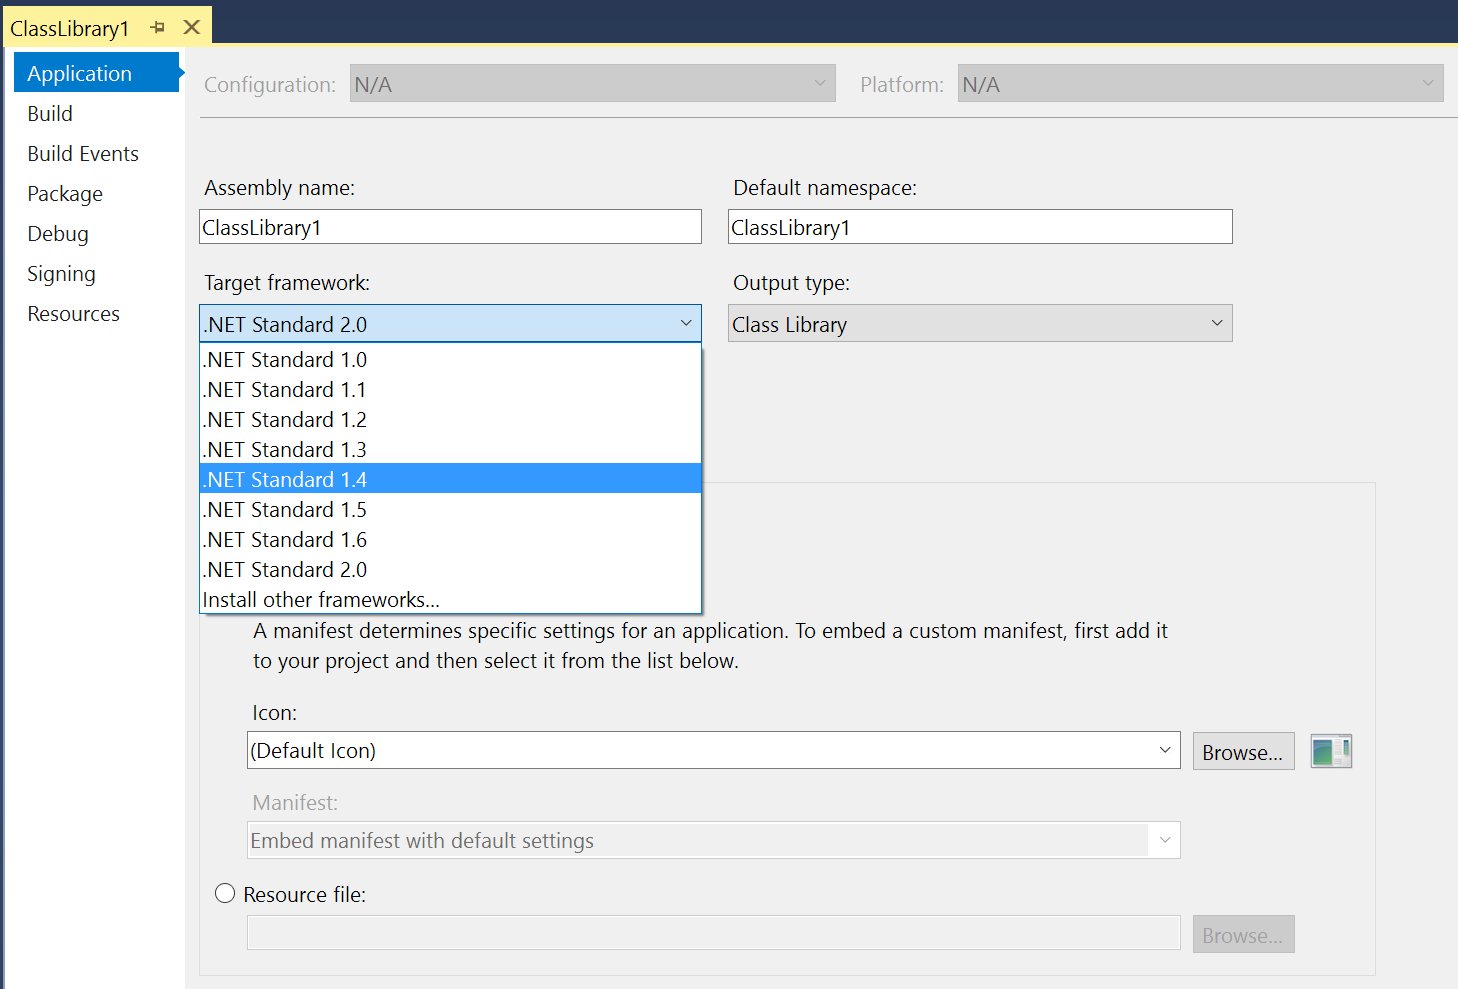Click the icon preview image next to Browse
The height and width of the screenshot is (989, 1458).
1331,751
